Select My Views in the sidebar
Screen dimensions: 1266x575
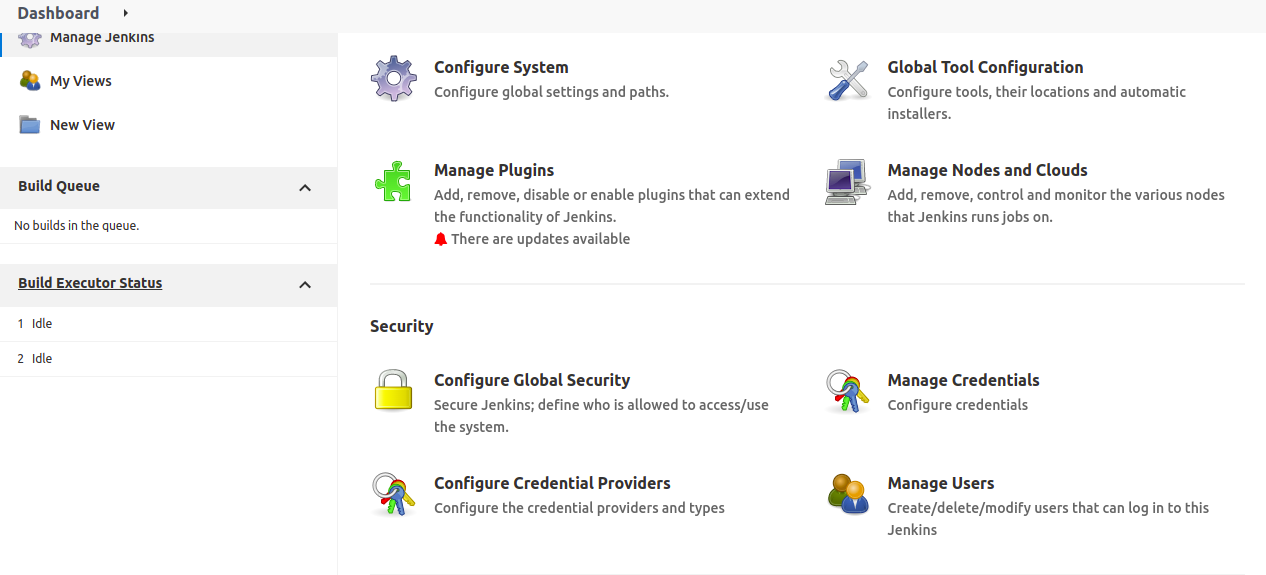[x=81, y=81]
